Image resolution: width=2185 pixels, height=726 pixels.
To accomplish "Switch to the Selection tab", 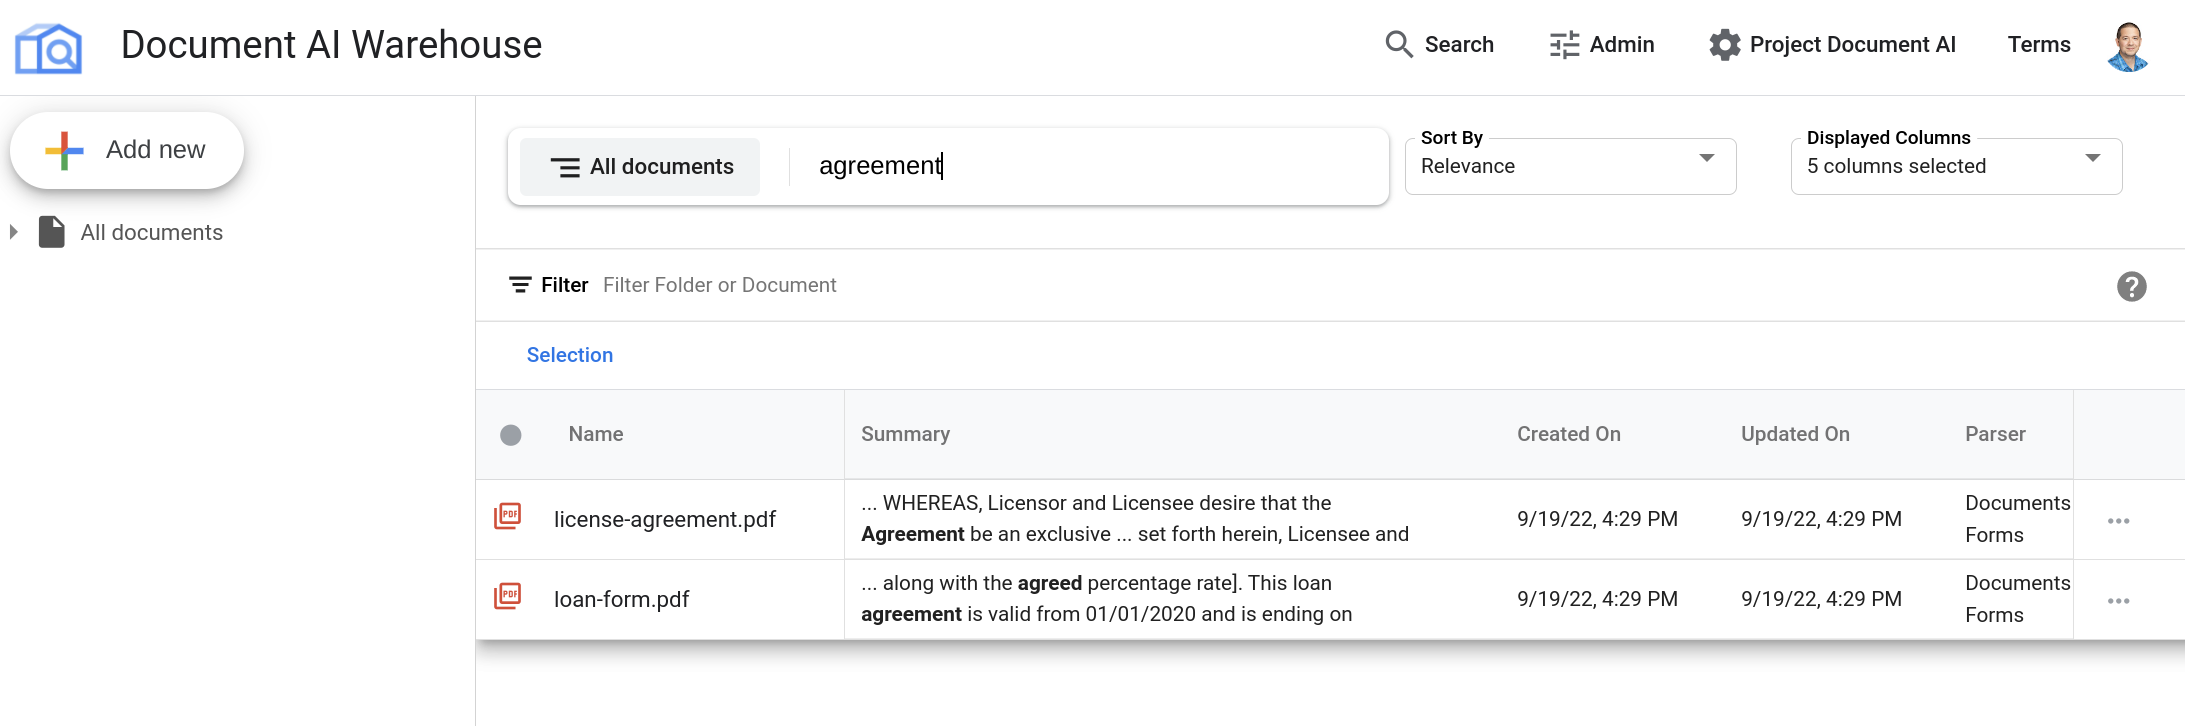I will point(569,355).
